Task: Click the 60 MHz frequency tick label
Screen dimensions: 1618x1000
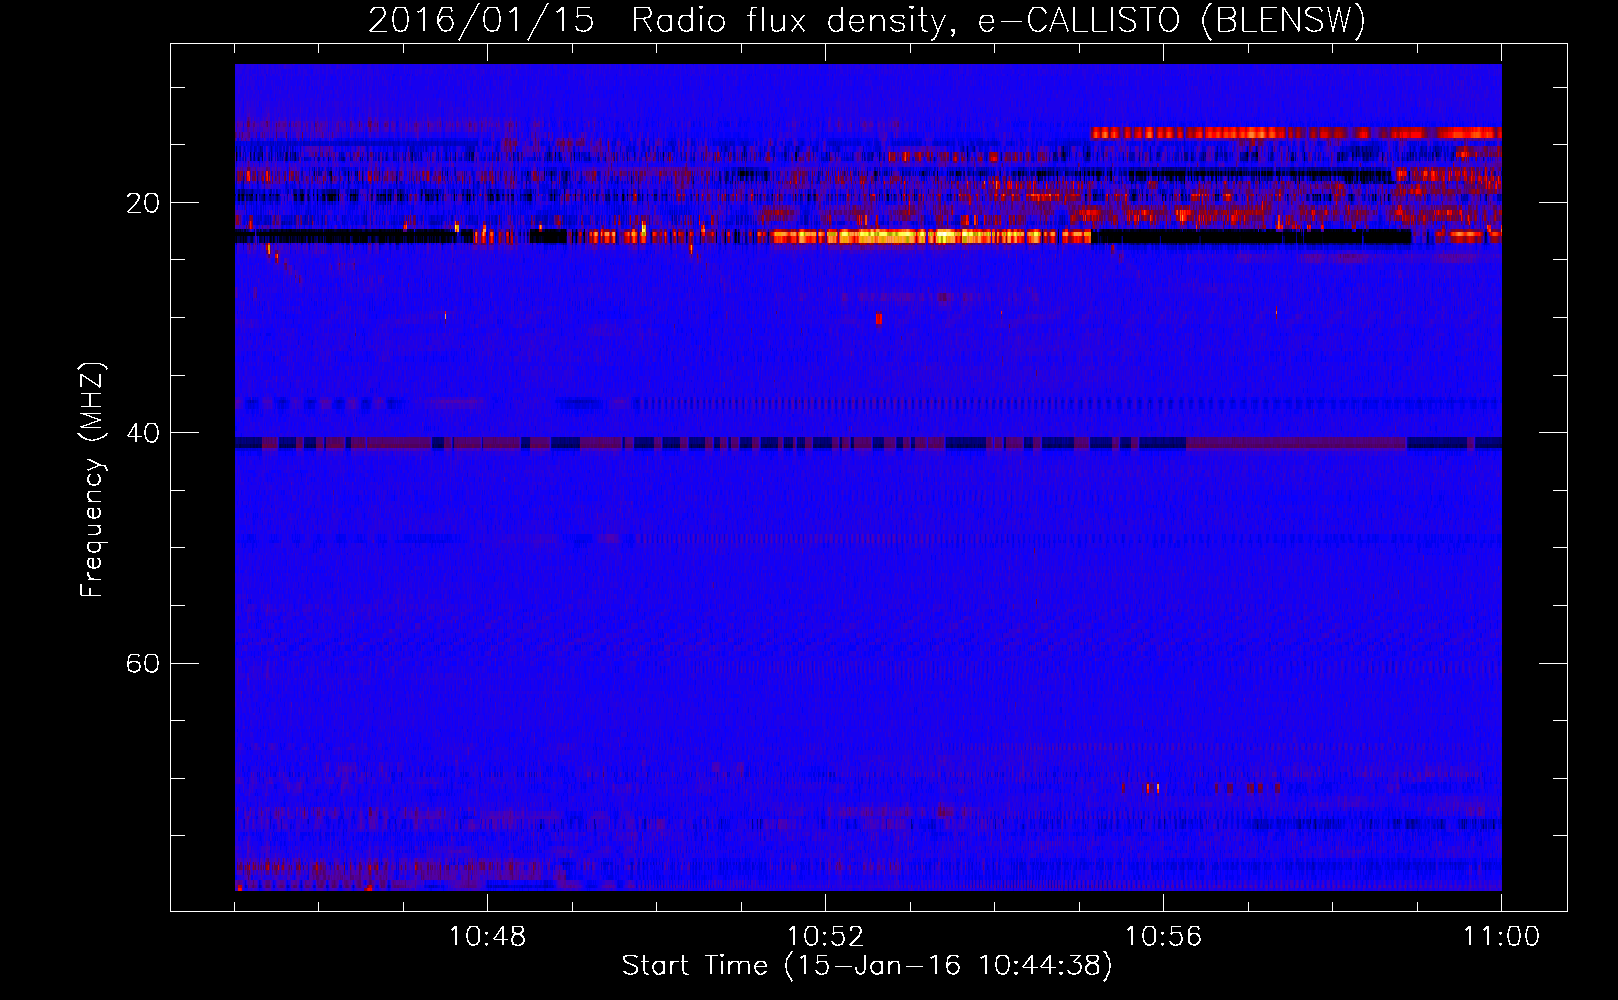Action: (x=143, y=663)
